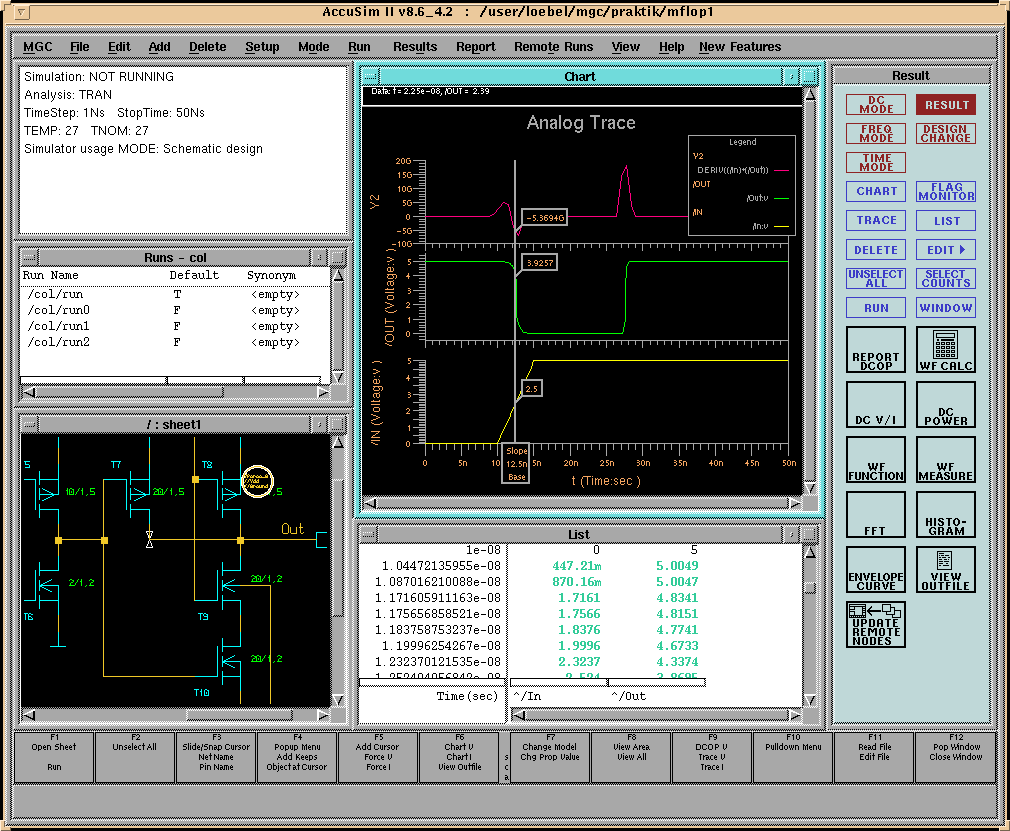The width and height of the screenshot is (1010, 831).
Task: Click the CHART palette button
Action: point(875,191)
